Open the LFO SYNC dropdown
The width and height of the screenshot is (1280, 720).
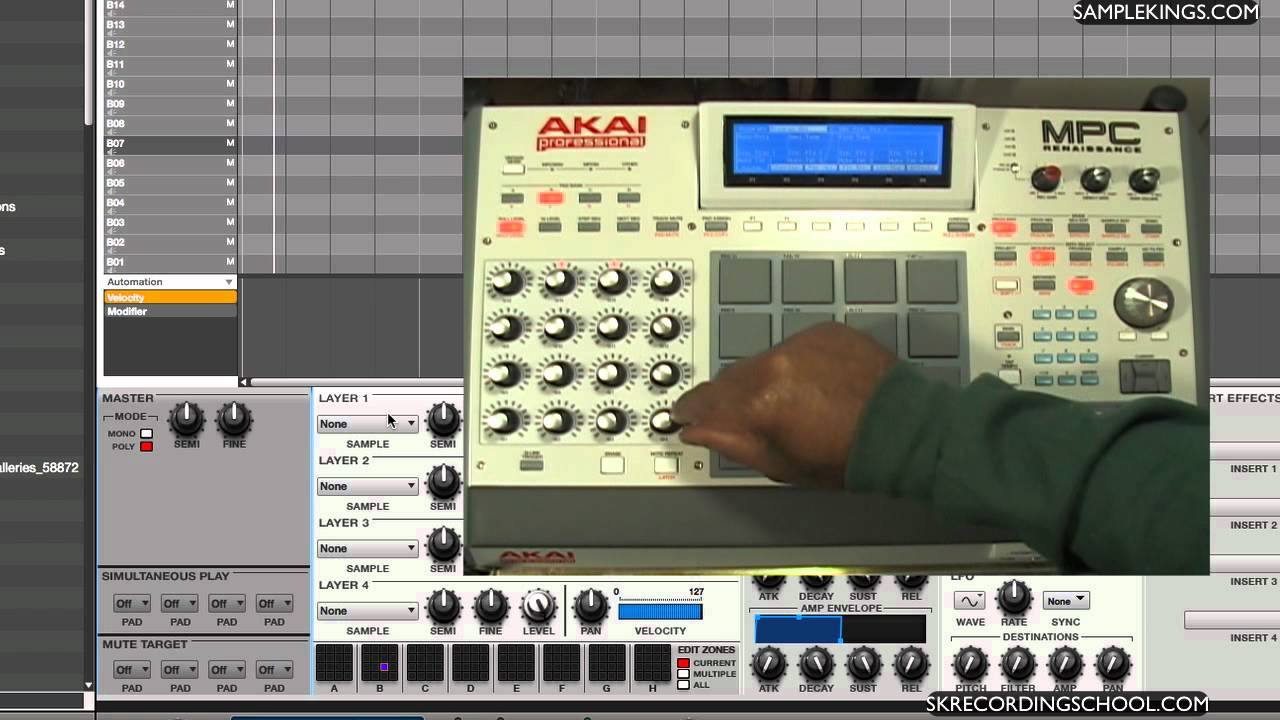pyautogui.click(x=1066, y=601)
